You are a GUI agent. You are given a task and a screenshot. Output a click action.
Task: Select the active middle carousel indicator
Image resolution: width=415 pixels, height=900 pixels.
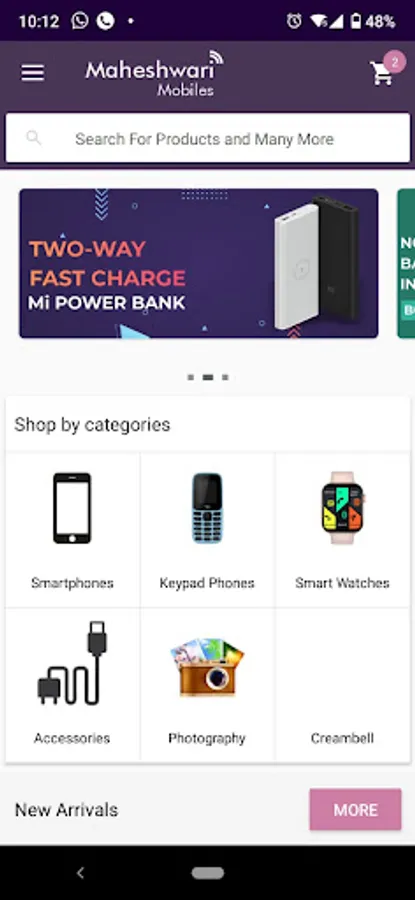(x=208, y=377)
